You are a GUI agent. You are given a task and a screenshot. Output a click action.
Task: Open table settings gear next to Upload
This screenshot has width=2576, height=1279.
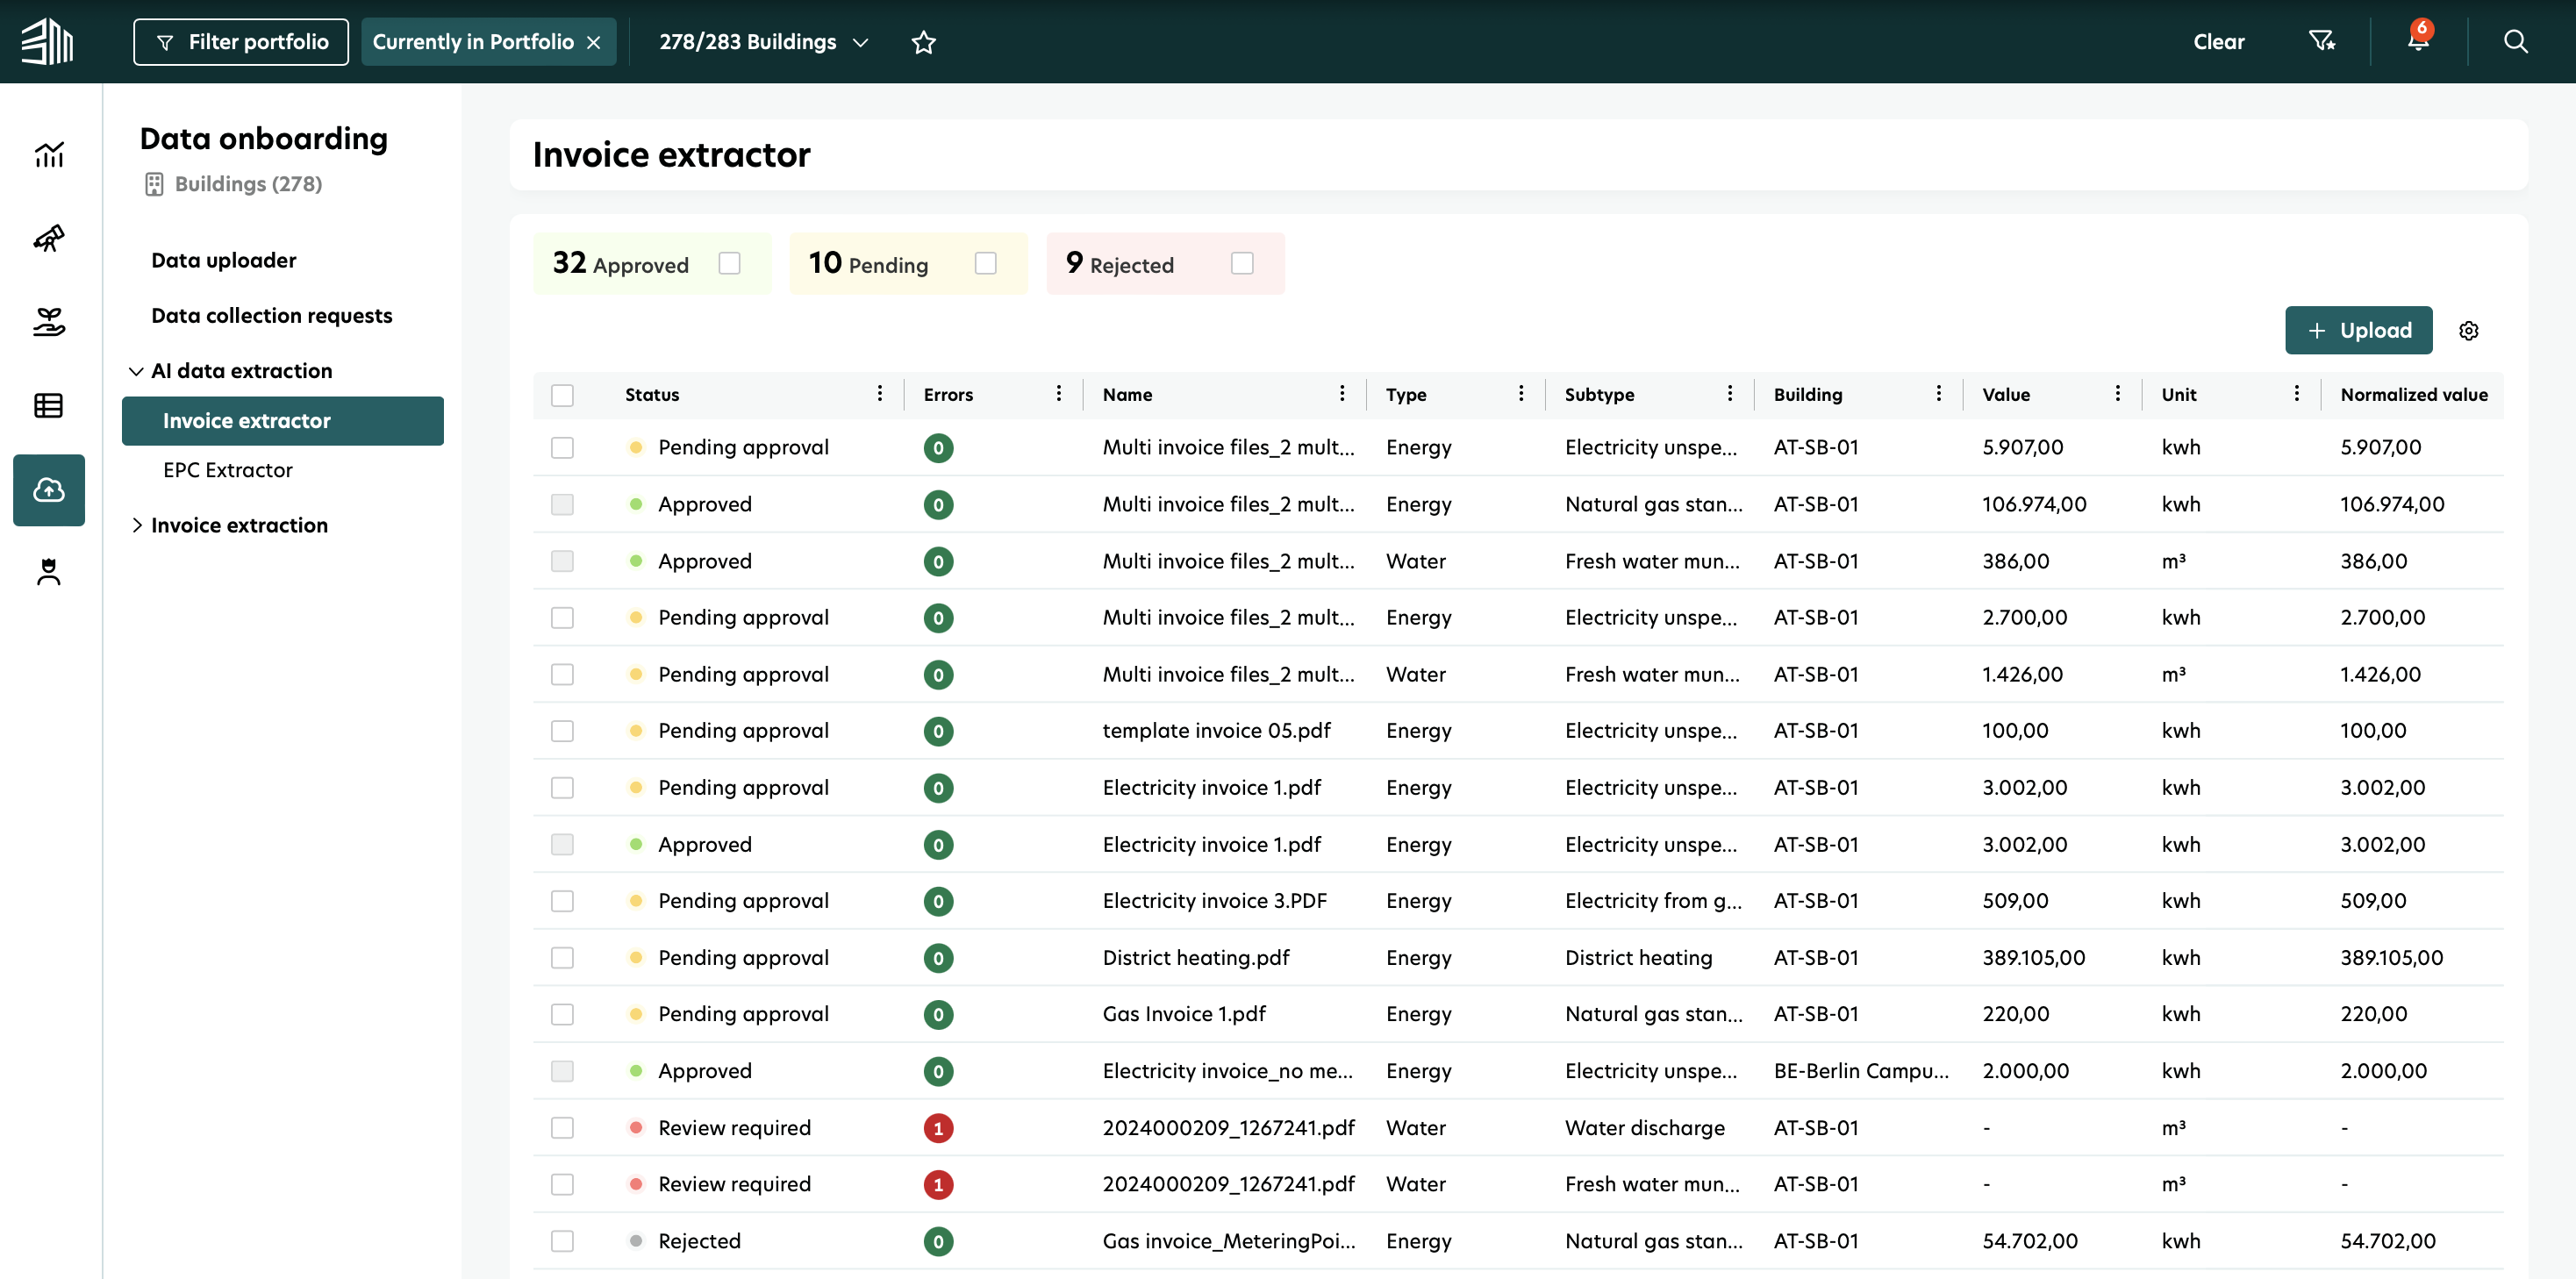coord(2468,331)
